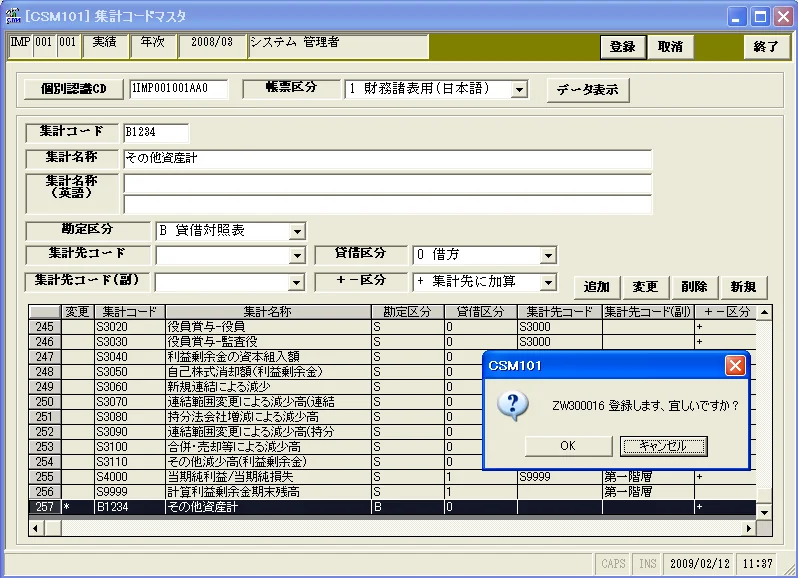Image resolution: width=798 pixels, height=578 pixels.
Task: Click the 取消 button
Action: pyautogui.click(x=670, y=47)
